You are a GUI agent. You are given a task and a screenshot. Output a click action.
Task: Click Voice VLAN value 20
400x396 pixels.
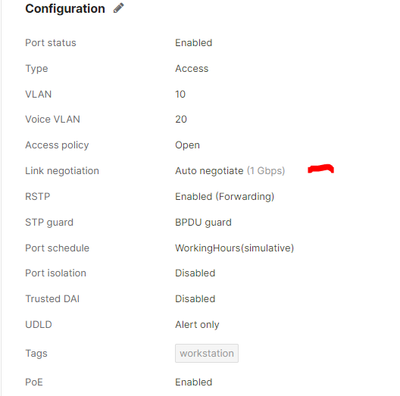coord(181,119)
